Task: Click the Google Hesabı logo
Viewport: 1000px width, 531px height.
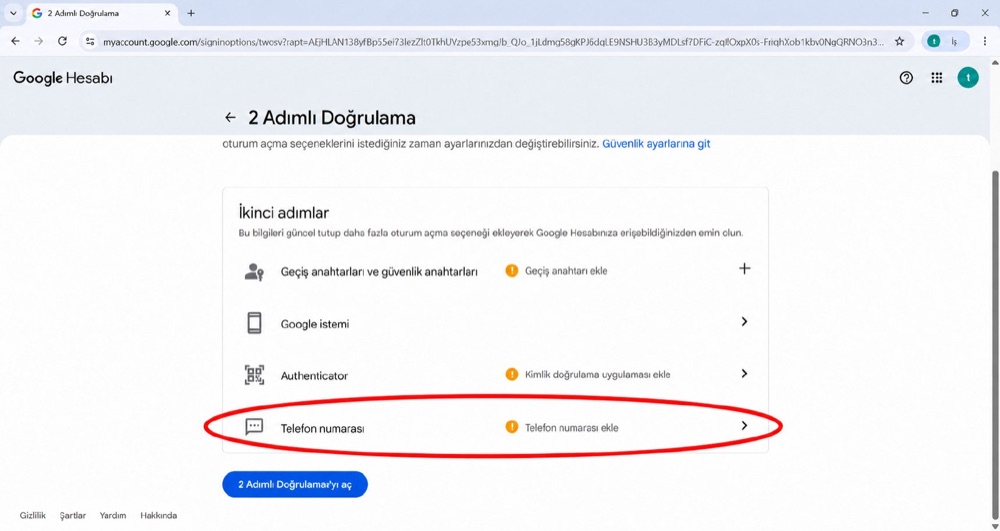Action: tap(62, 78)
